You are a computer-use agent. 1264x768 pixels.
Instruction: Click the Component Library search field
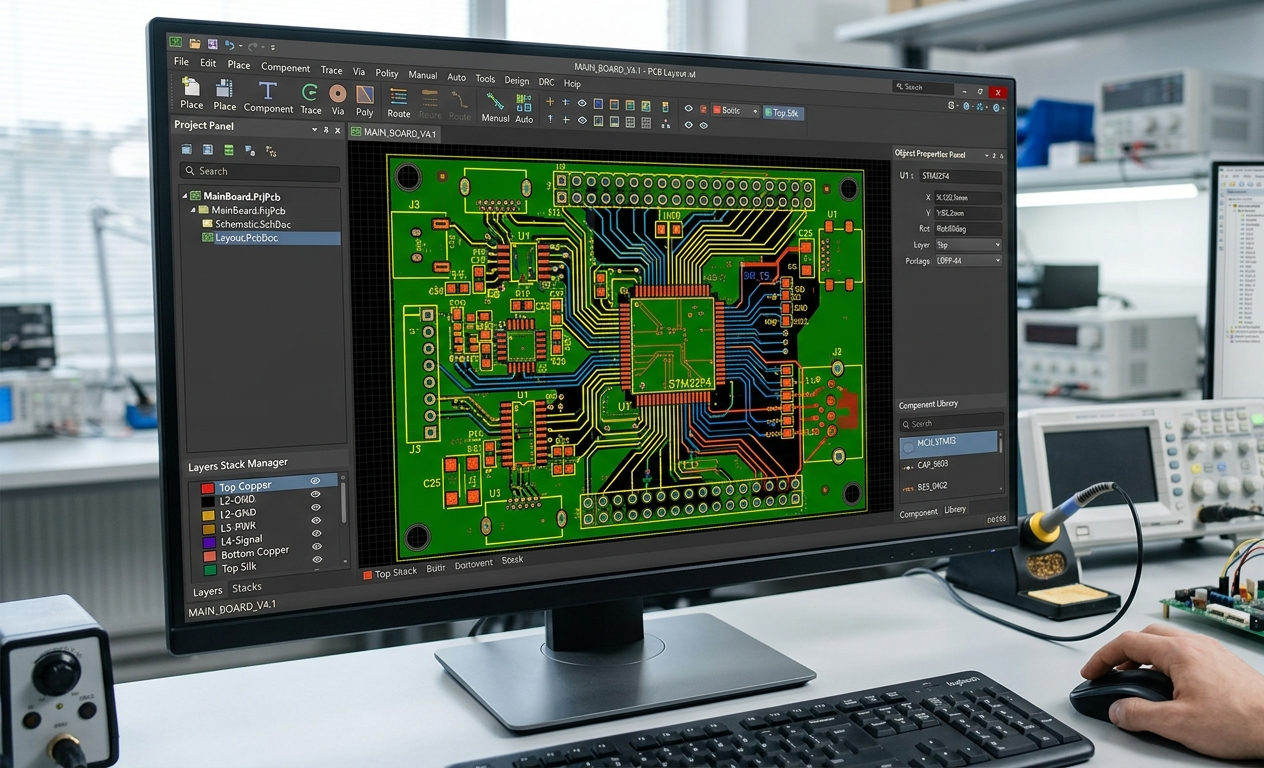tap(952, 422)
